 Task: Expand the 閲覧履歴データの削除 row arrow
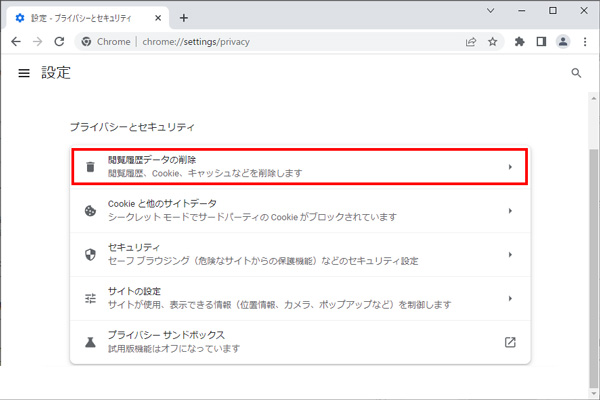point(510,167)
